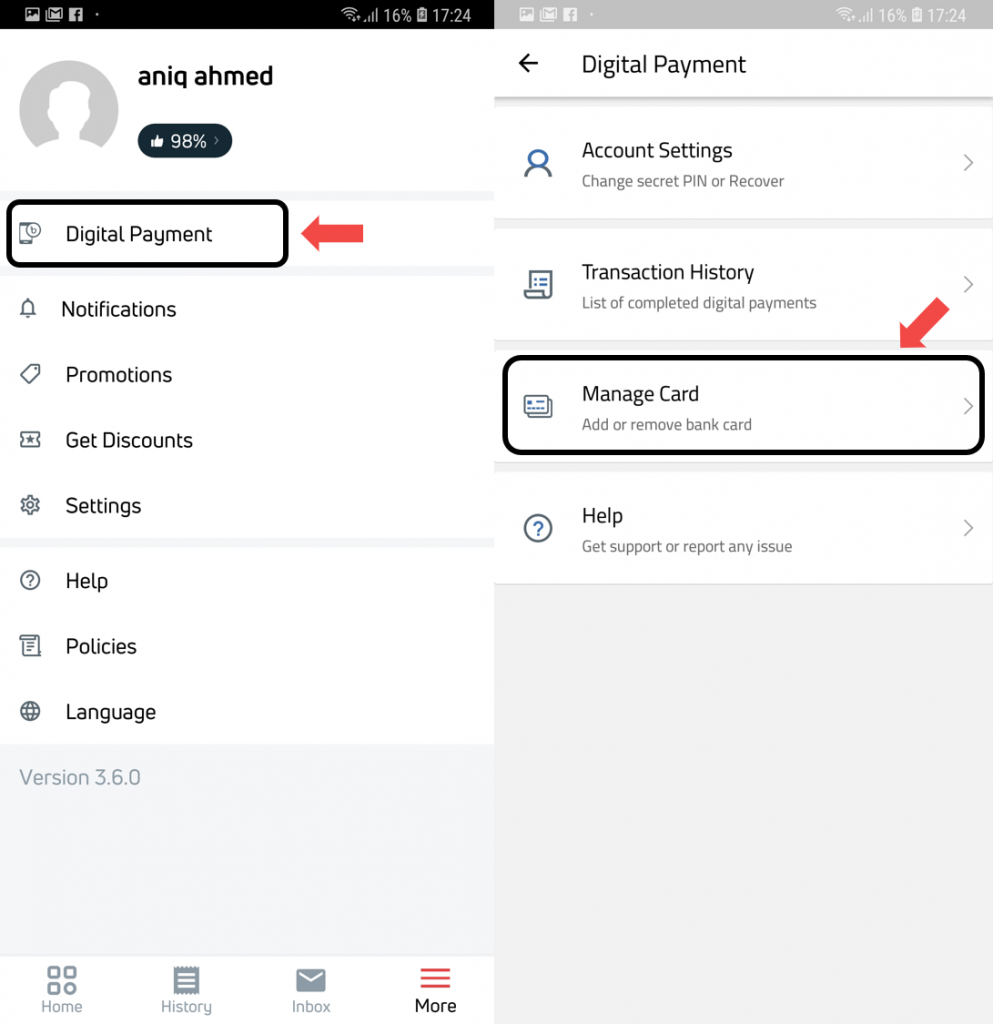
Task: Expand Transaction History with its chevron
Action: pos(968,284)
